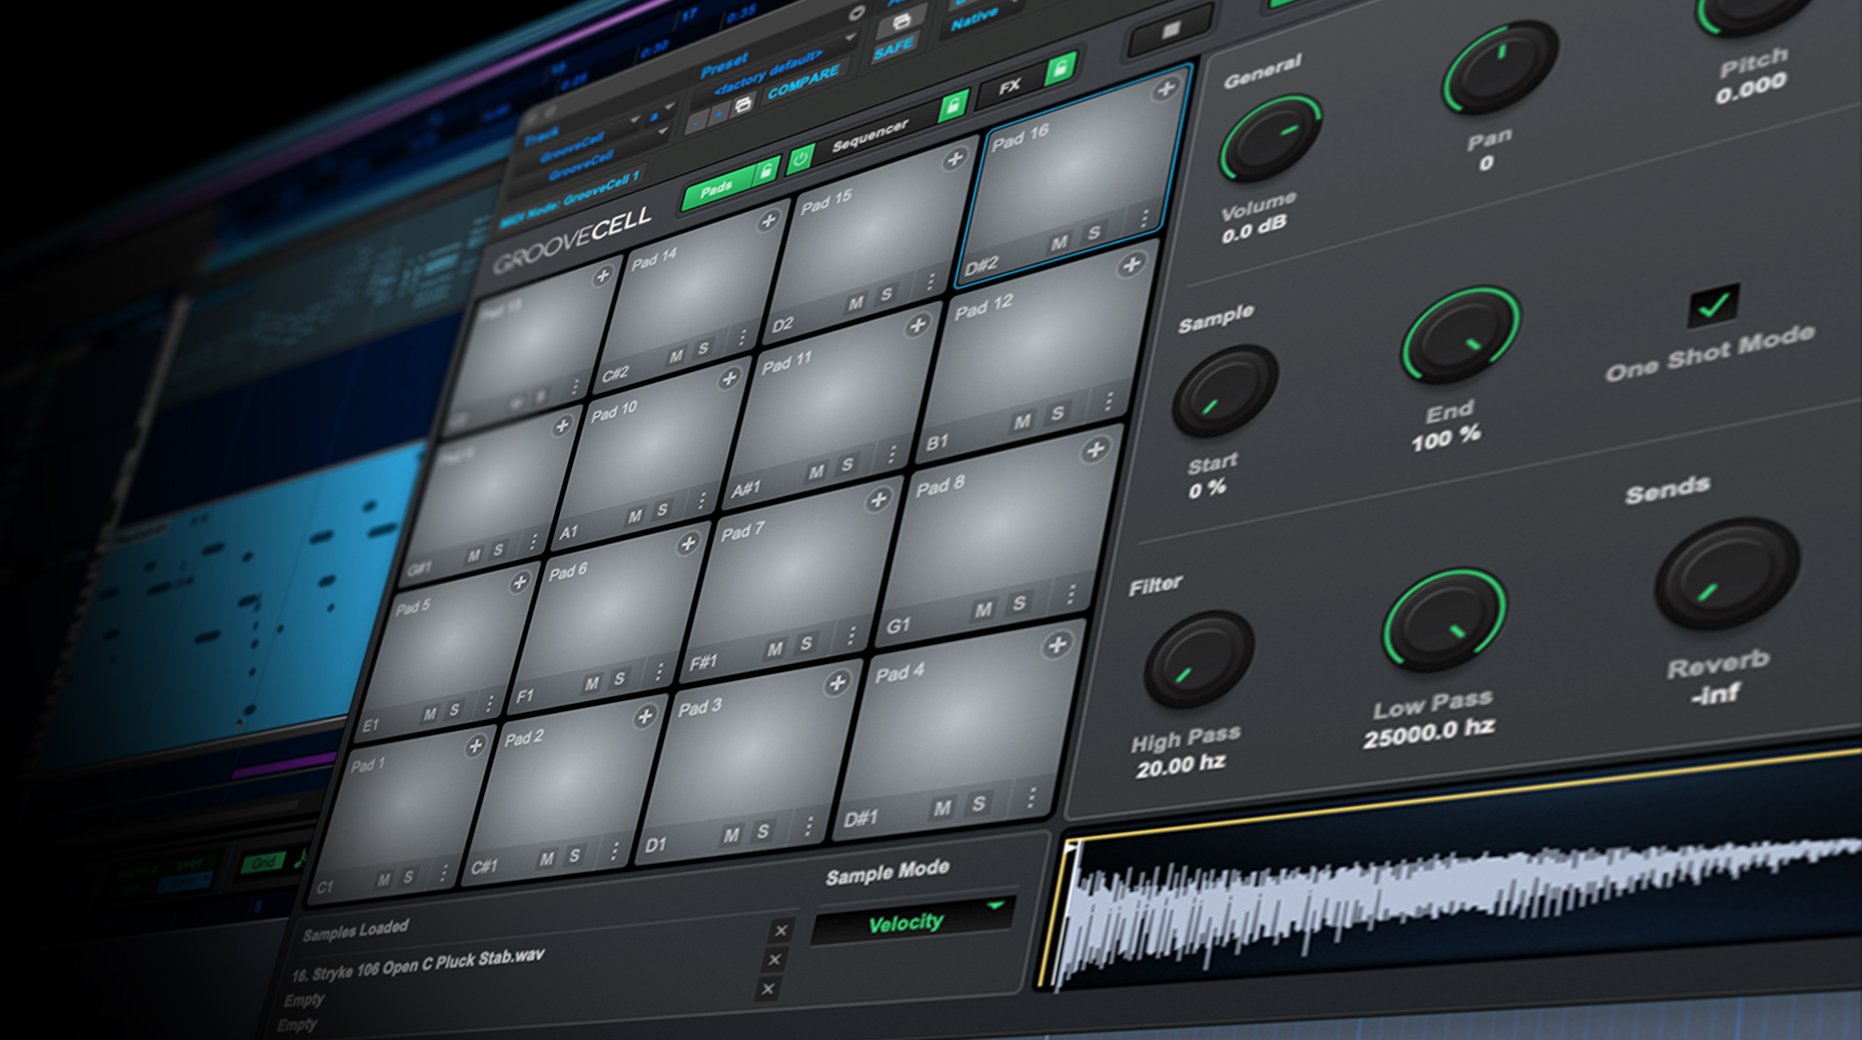Viewport: 1862px width, 1040px height.
Task: Click the SAFE button
Action: (893, 47)
